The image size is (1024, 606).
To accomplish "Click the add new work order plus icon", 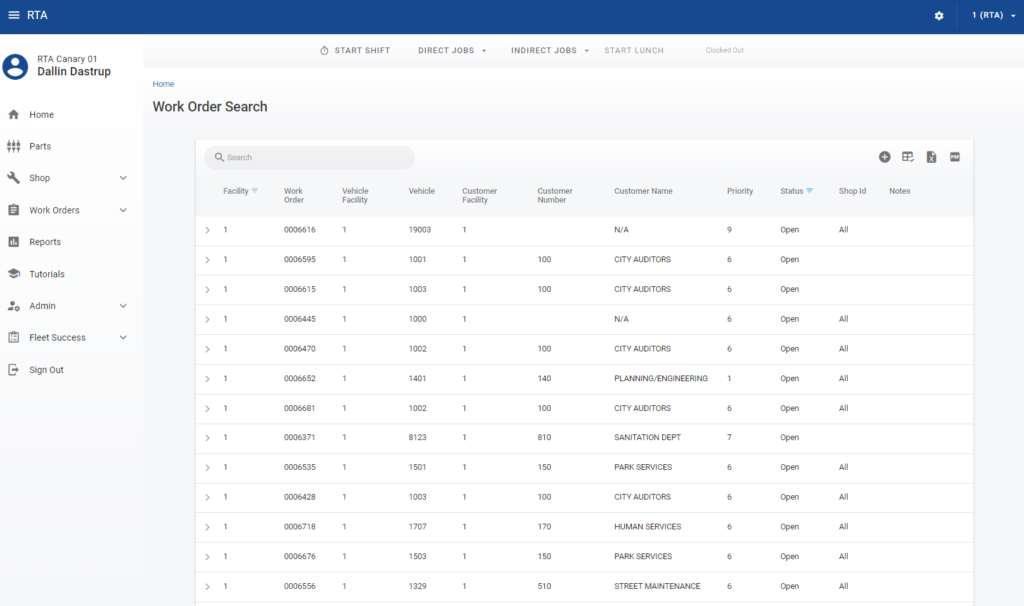I will 884,157.
